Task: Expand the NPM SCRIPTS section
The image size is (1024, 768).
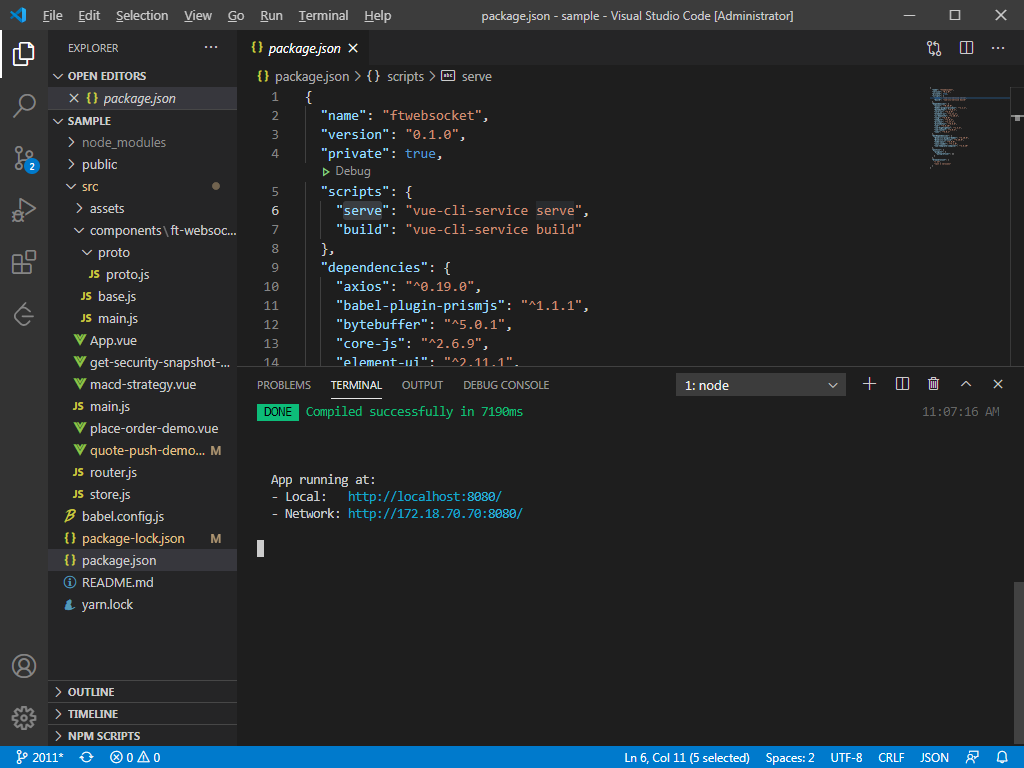Action: click(103, 736)
